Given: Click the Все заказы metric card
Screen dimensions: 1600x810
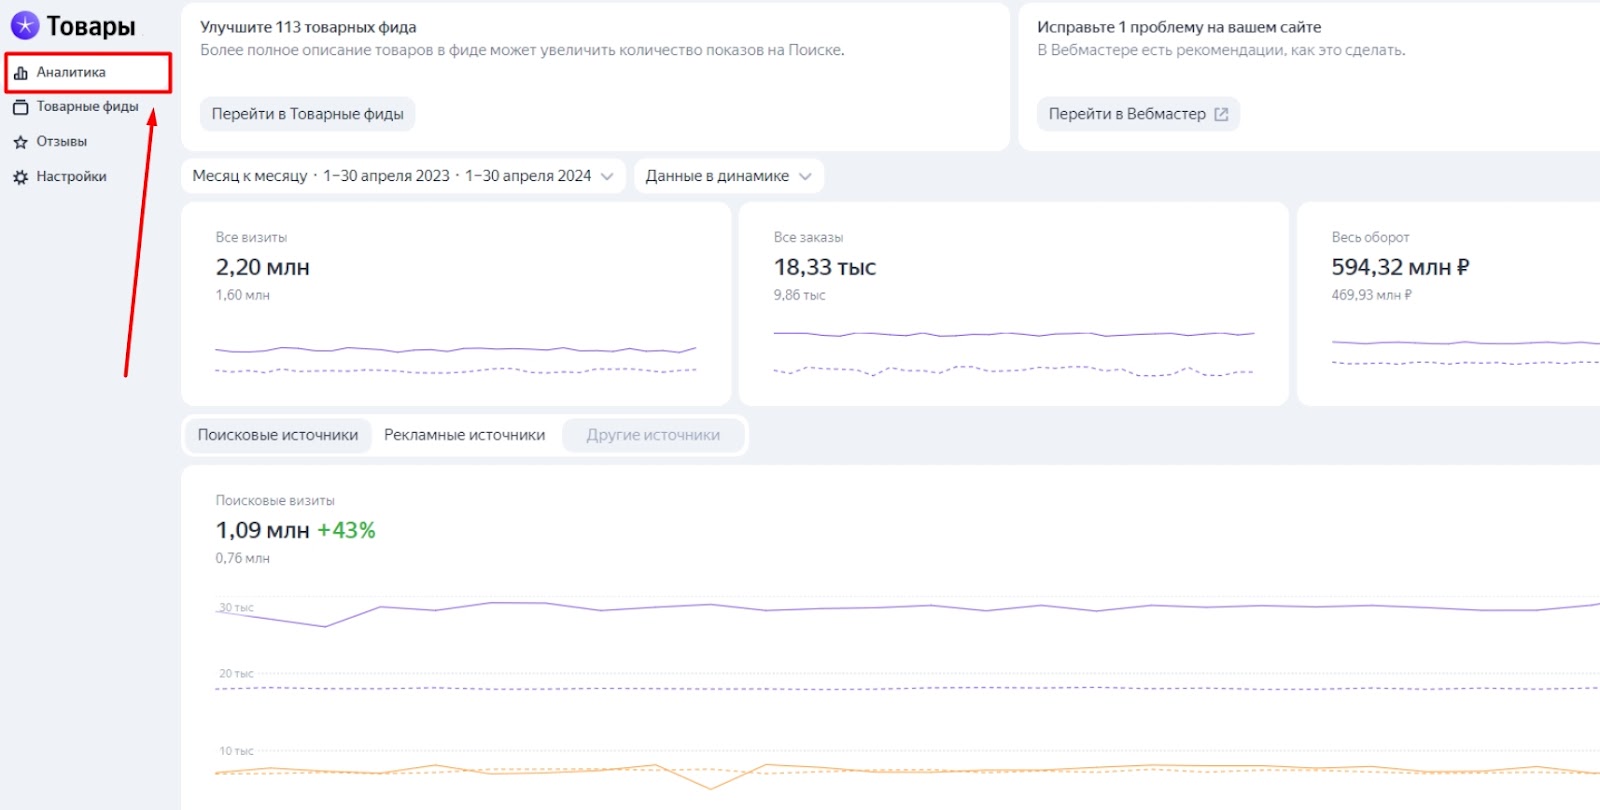Looking at the screenshot, I should [1013, 304].
